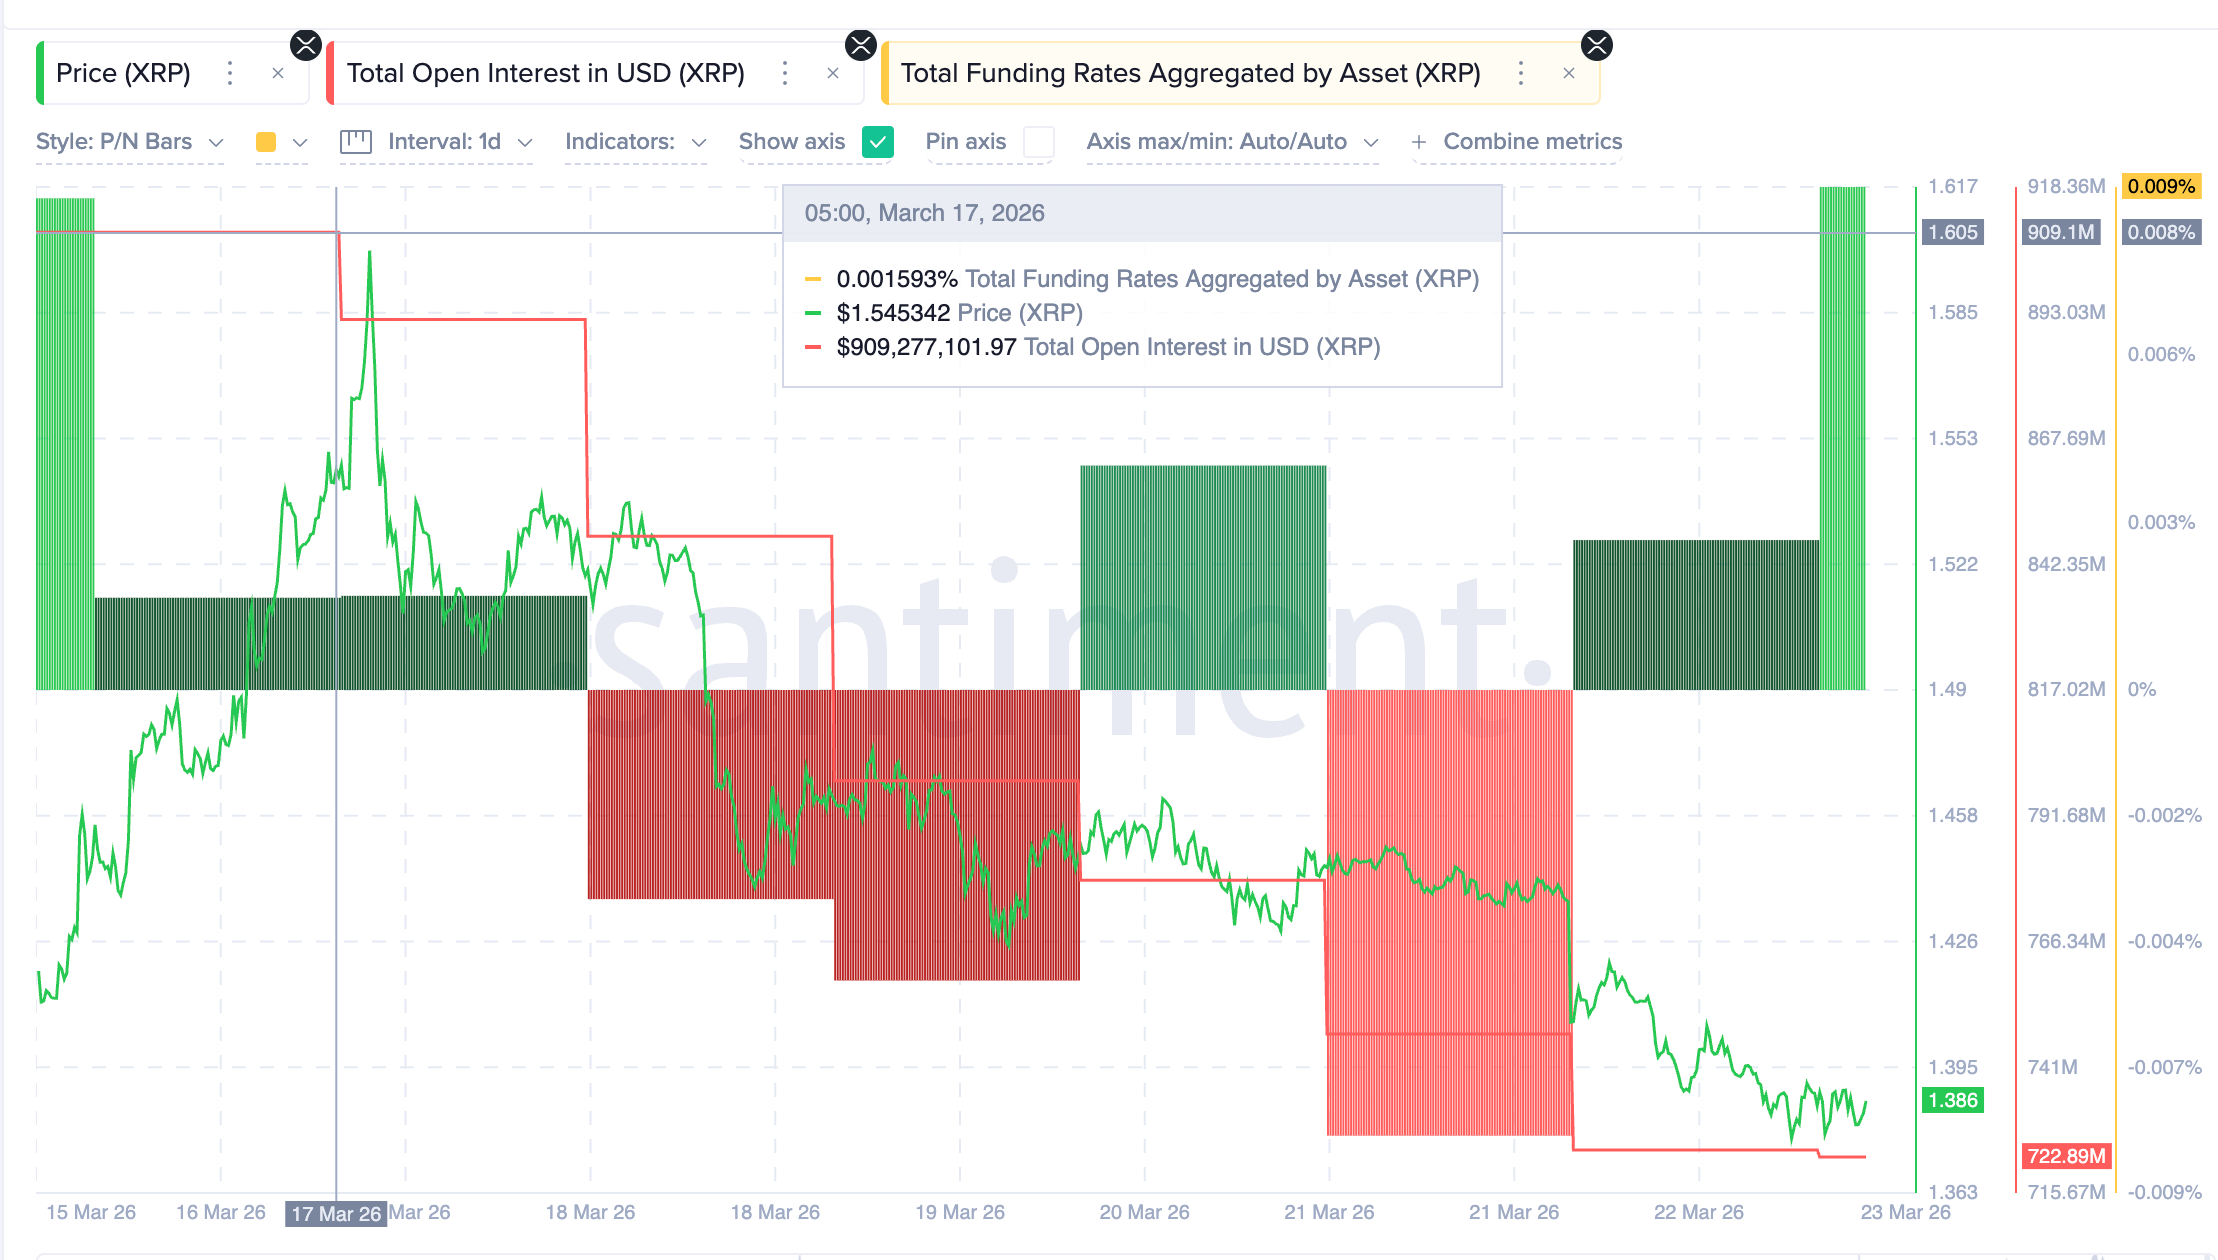Remove Total Open Interest using its small x
2218x1260 pixels.
(x=833, y=72)
